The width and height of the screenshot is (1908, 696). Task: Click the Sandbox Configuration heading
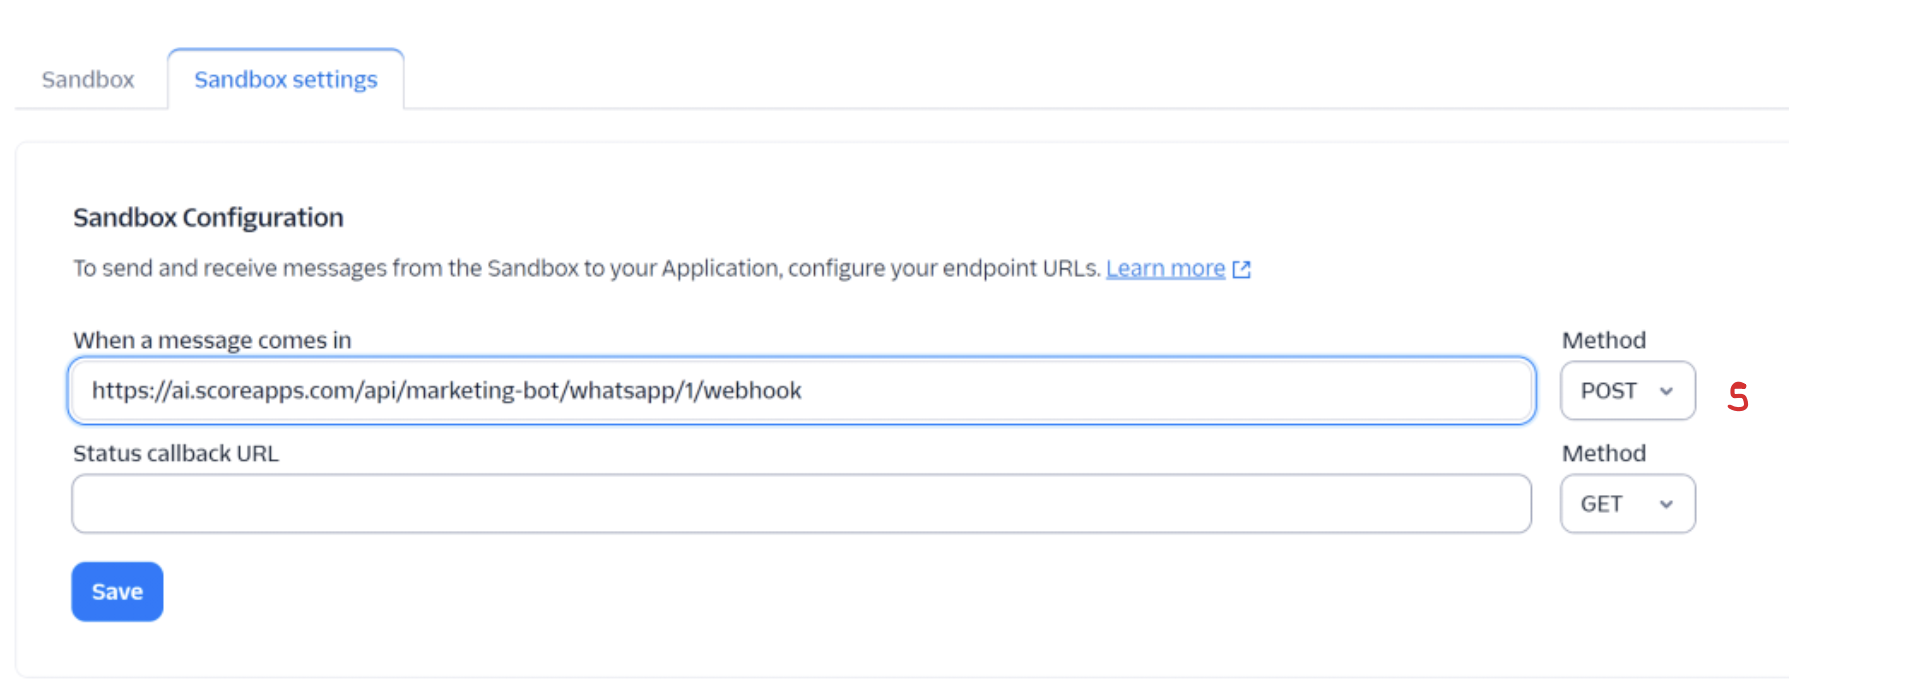tap(208, 217)
